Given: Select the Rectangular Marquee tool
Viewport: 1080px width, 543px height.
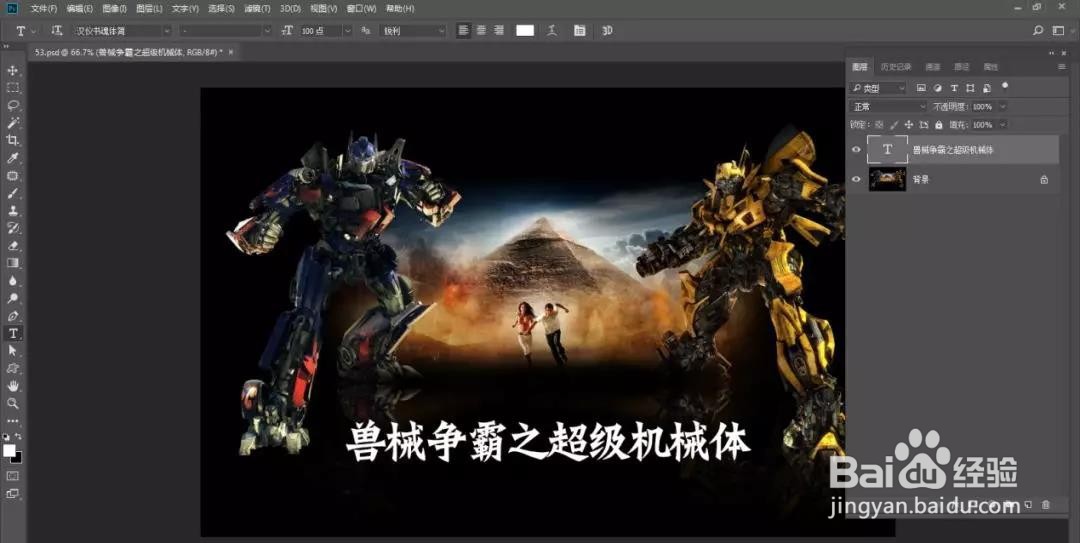Looking at the screenshot, I should pos(12,88).
